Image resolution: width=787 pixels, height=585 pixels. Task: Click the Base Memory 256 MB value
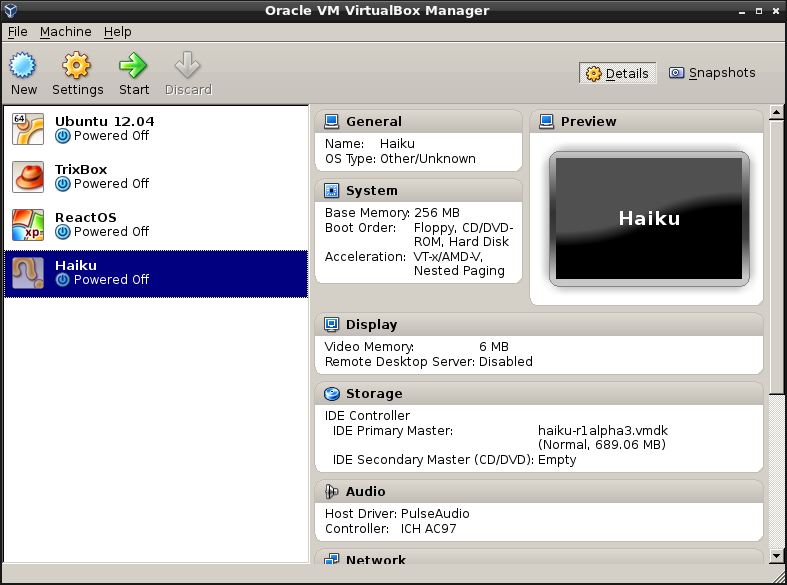437,213
